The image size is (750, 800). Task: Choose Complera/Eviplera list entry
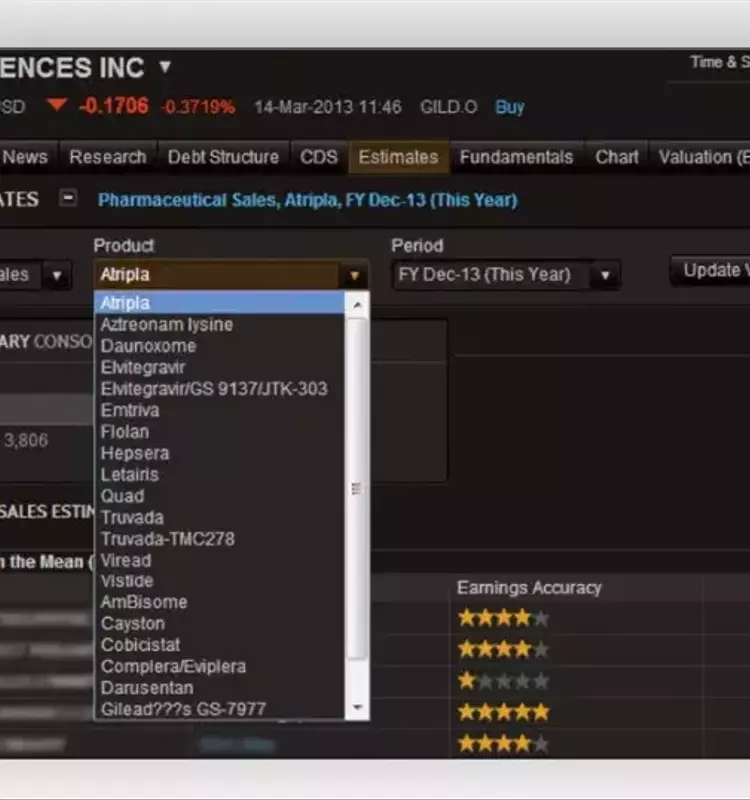(x=219, y=666)
